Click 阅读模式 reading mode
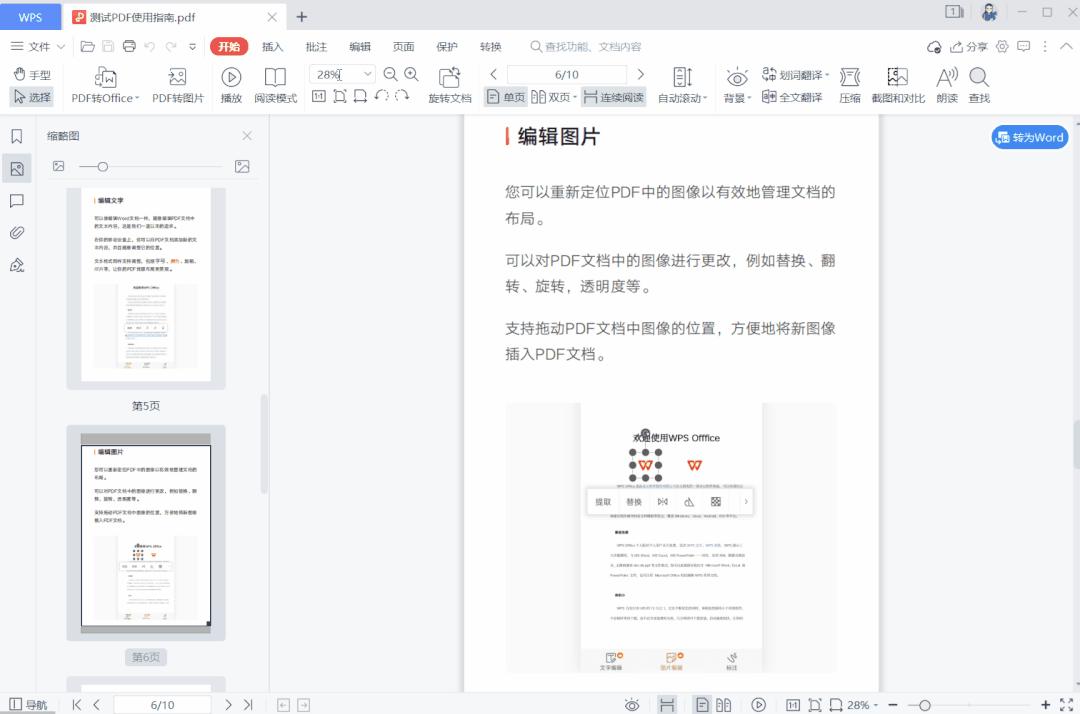Viewport: 1080px width, 714px height. point(276,84)
